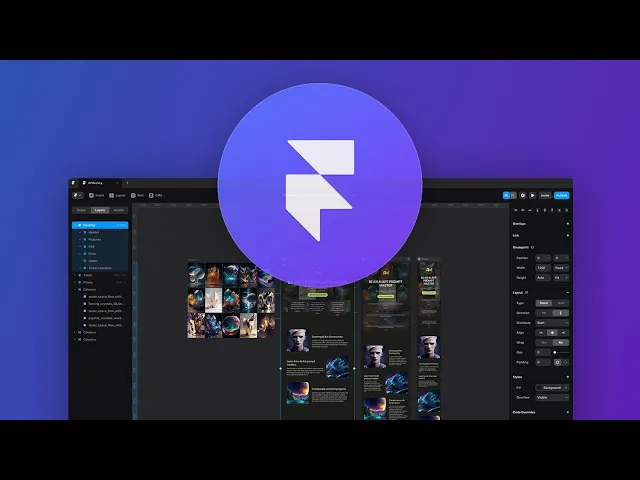This screenshot has width=640, height=480.
Task: Select the FAQ layer
Action: point(100,247)
